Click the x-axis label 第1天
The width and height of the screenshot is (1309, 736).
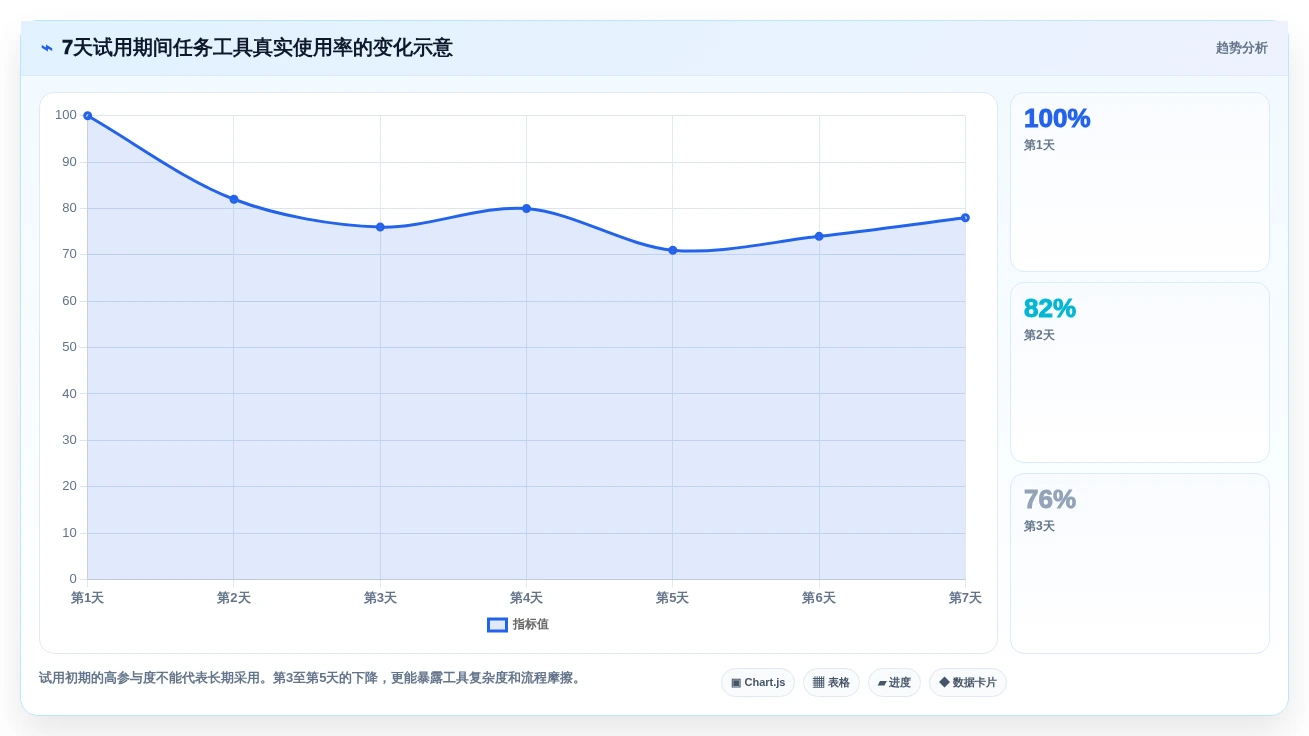point(87,598)
